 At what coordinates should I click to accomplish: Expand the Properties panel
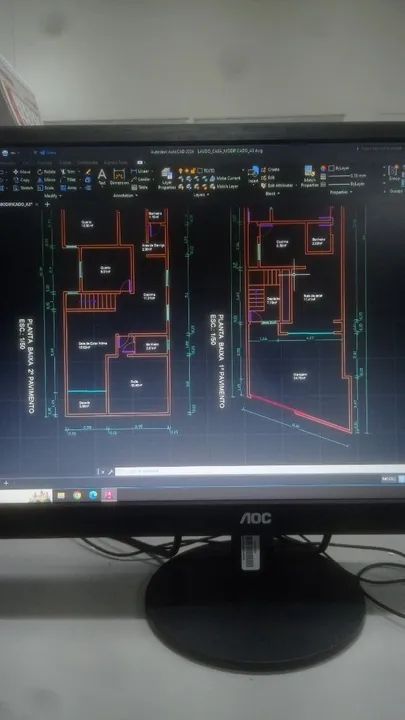341,192
